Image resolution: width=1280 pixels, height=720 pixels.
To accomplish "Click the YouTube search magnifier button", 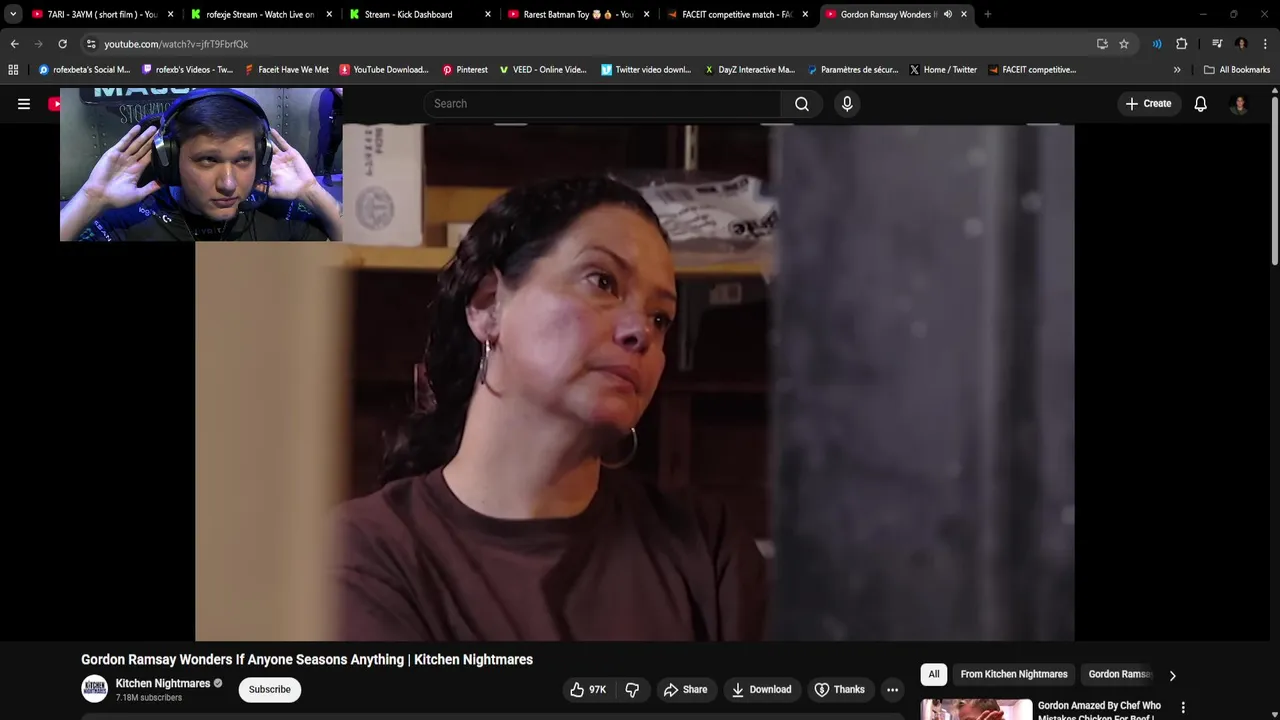I will point(802,104).
